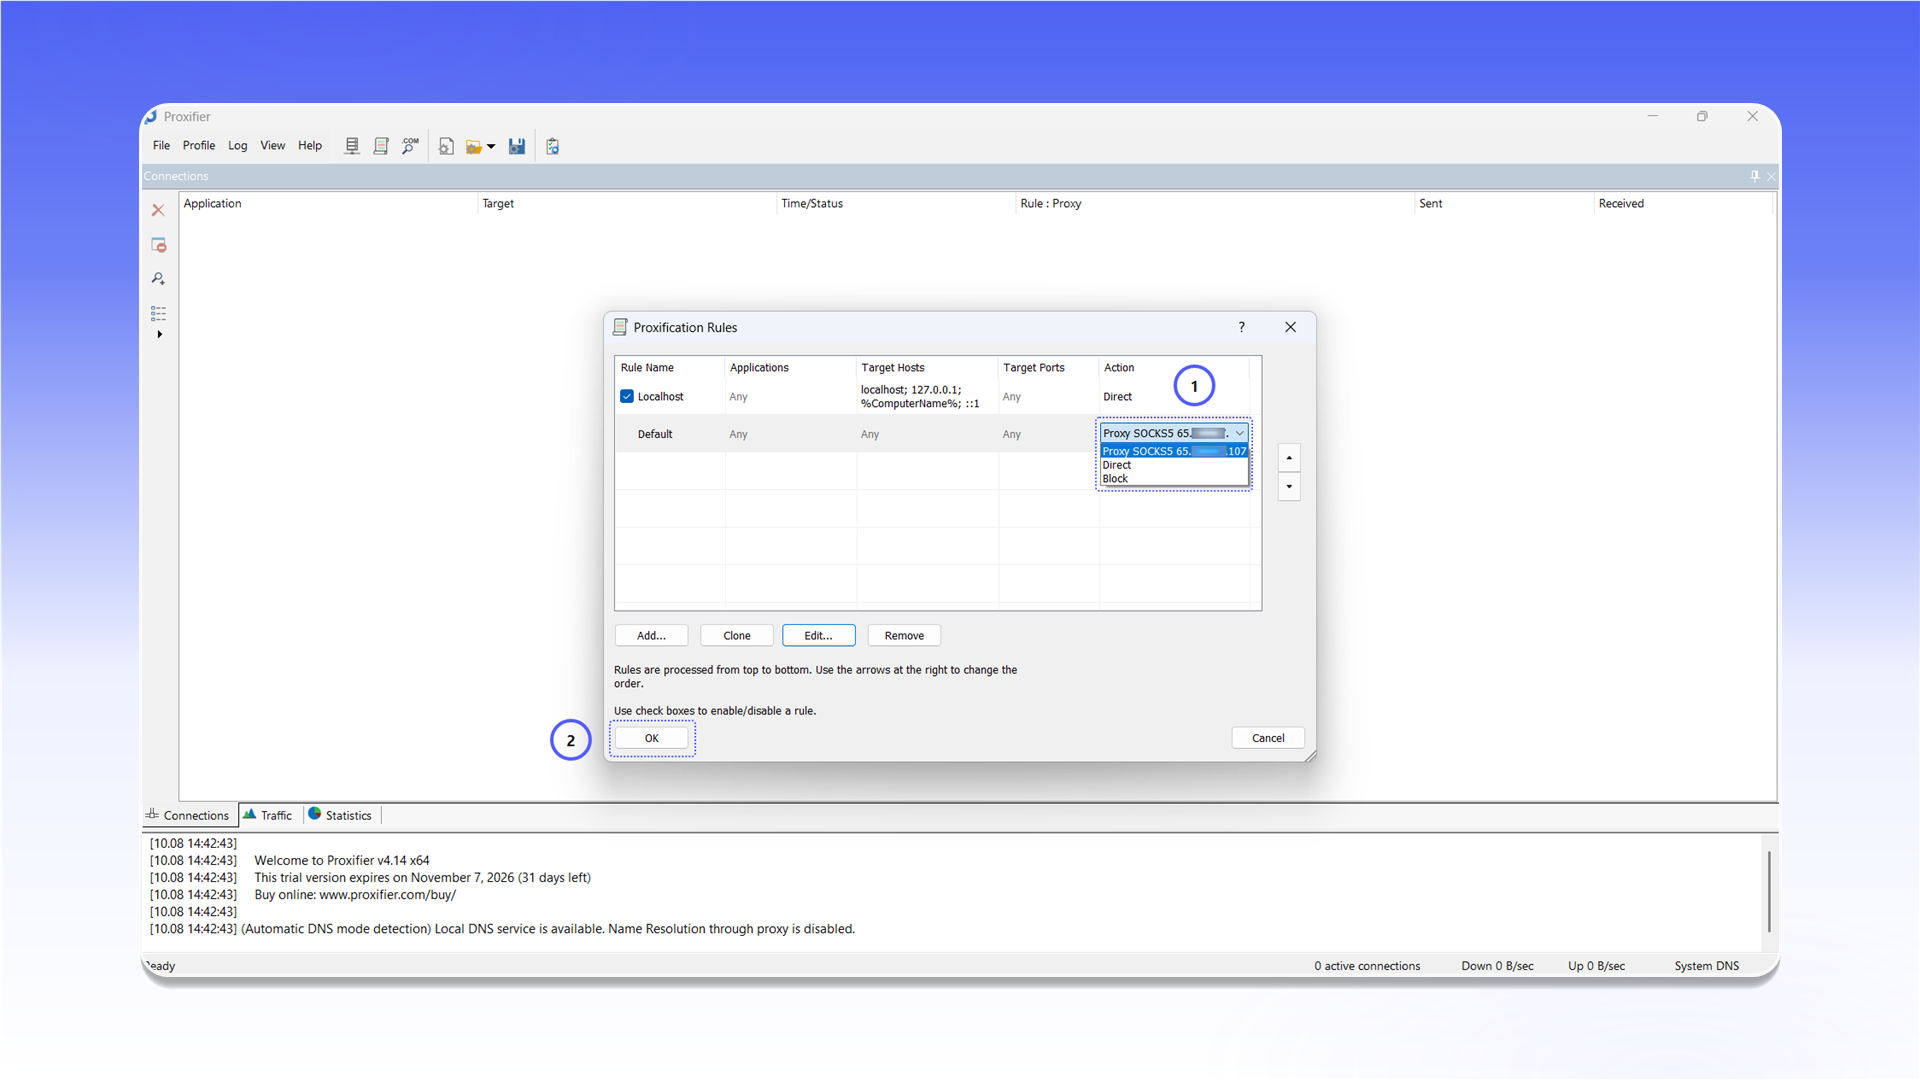Click the block application sidebar icon

click(x=158, y=245)
